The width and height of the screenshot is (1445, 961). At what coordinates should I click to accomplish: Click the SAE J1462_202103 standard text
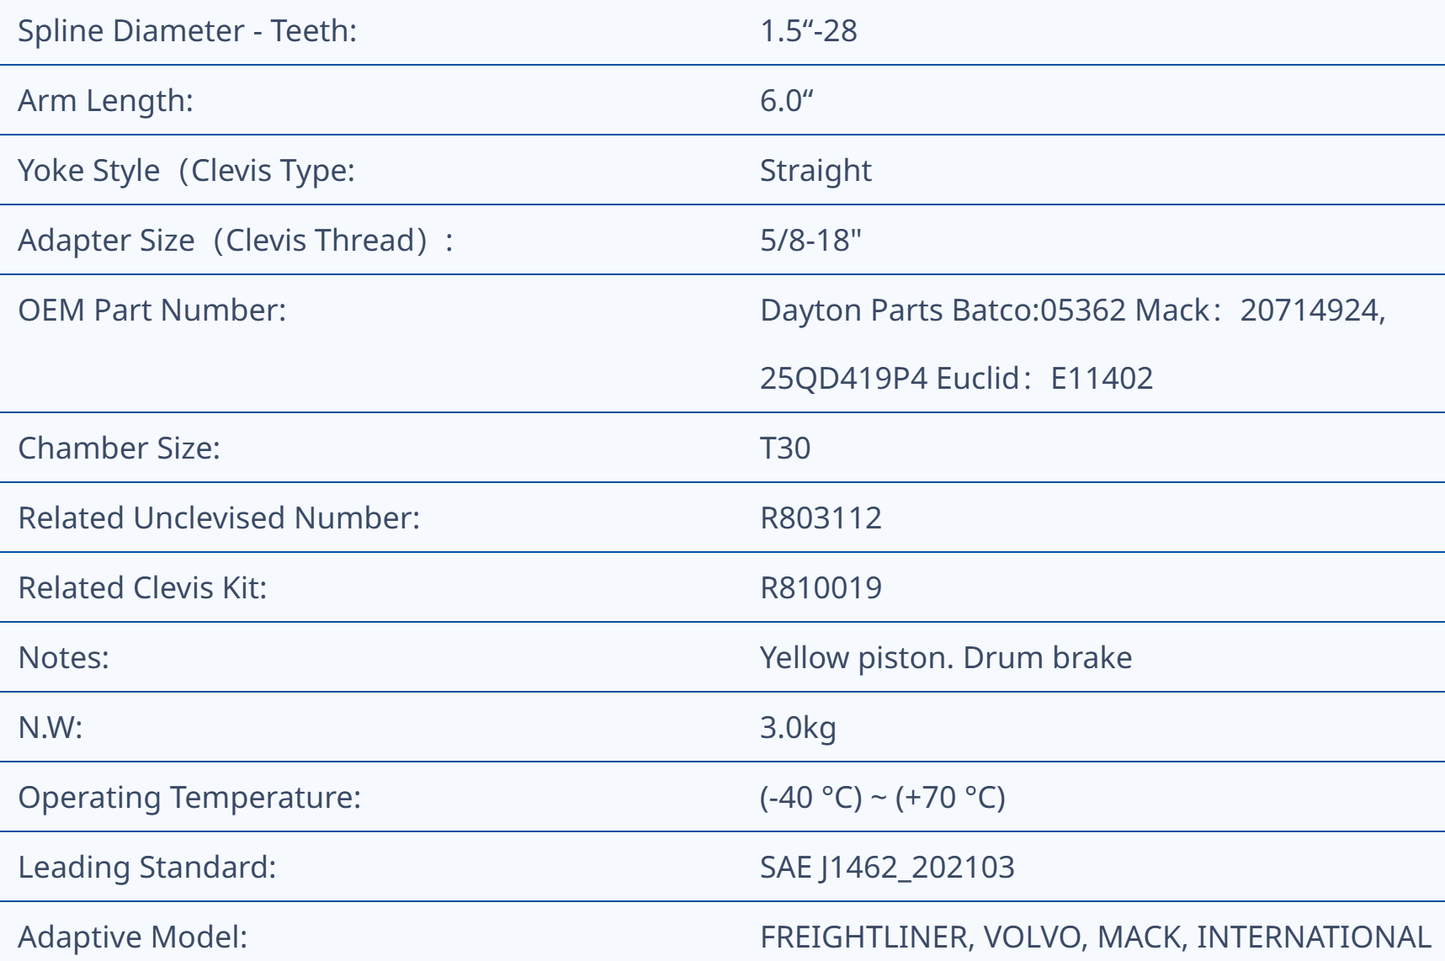click(x=887, y=867)
